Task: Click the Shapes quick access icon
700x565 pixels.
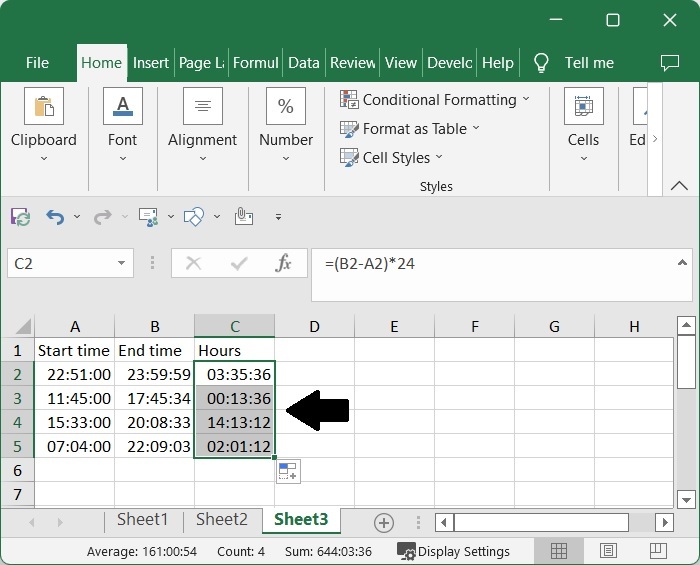Action: click(194, 217)
